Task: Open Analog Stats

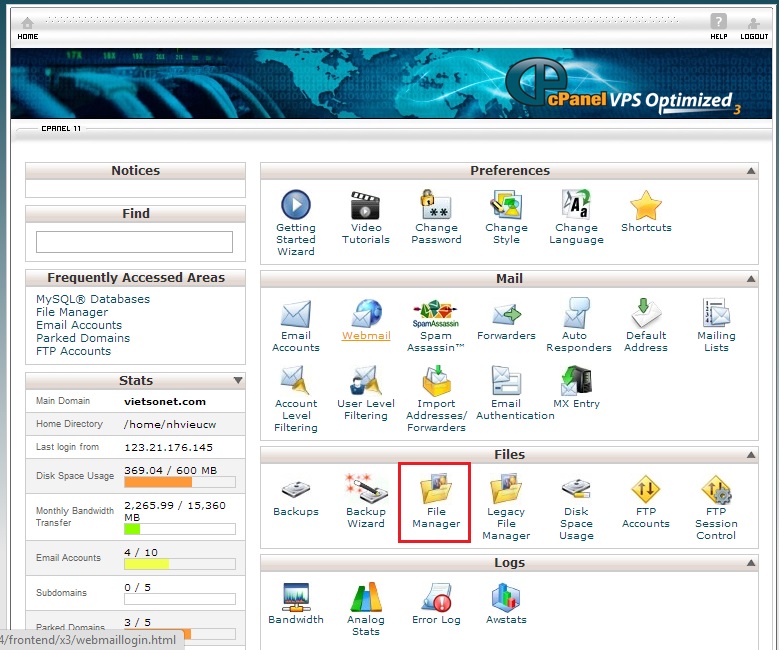Action: [366, 609]
